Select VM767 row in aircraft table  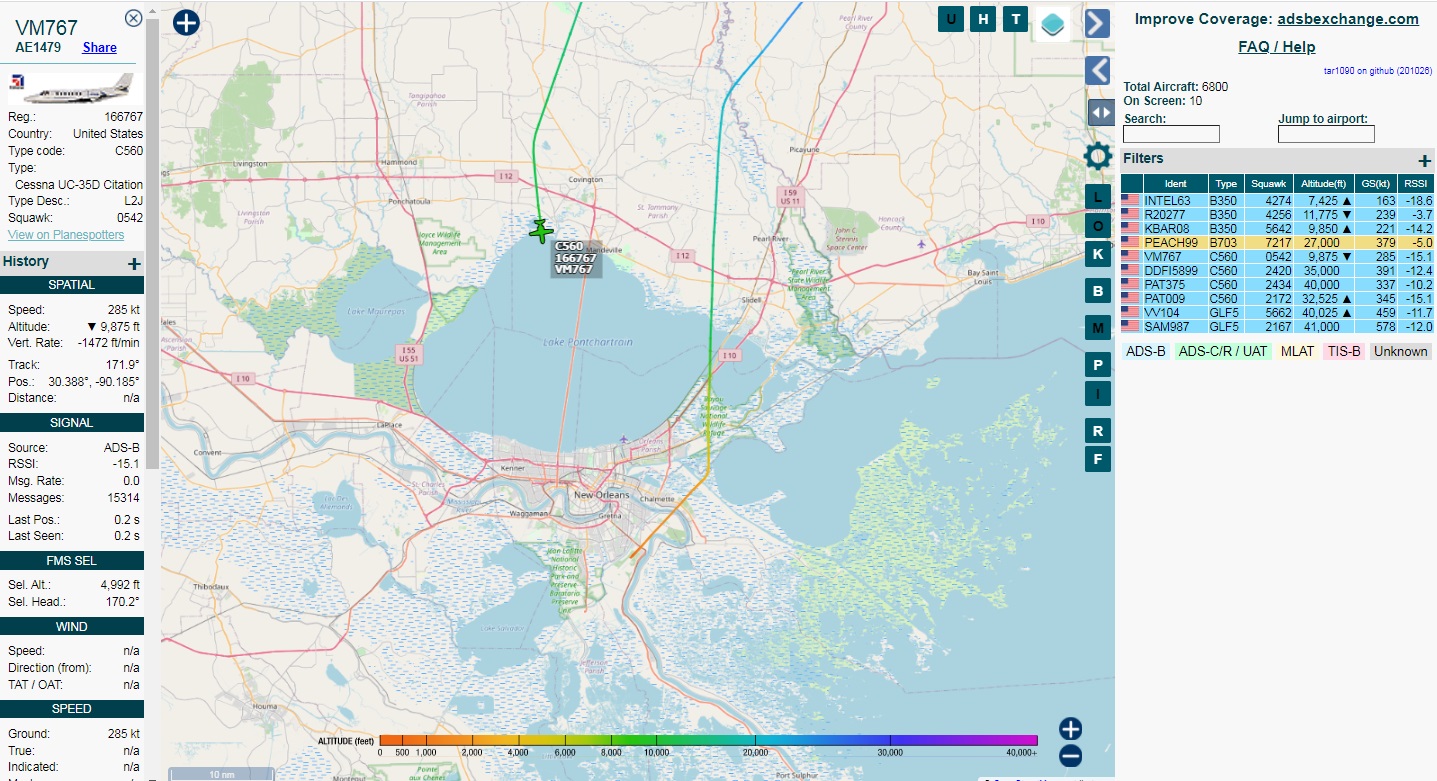[x=1277, y=256]
